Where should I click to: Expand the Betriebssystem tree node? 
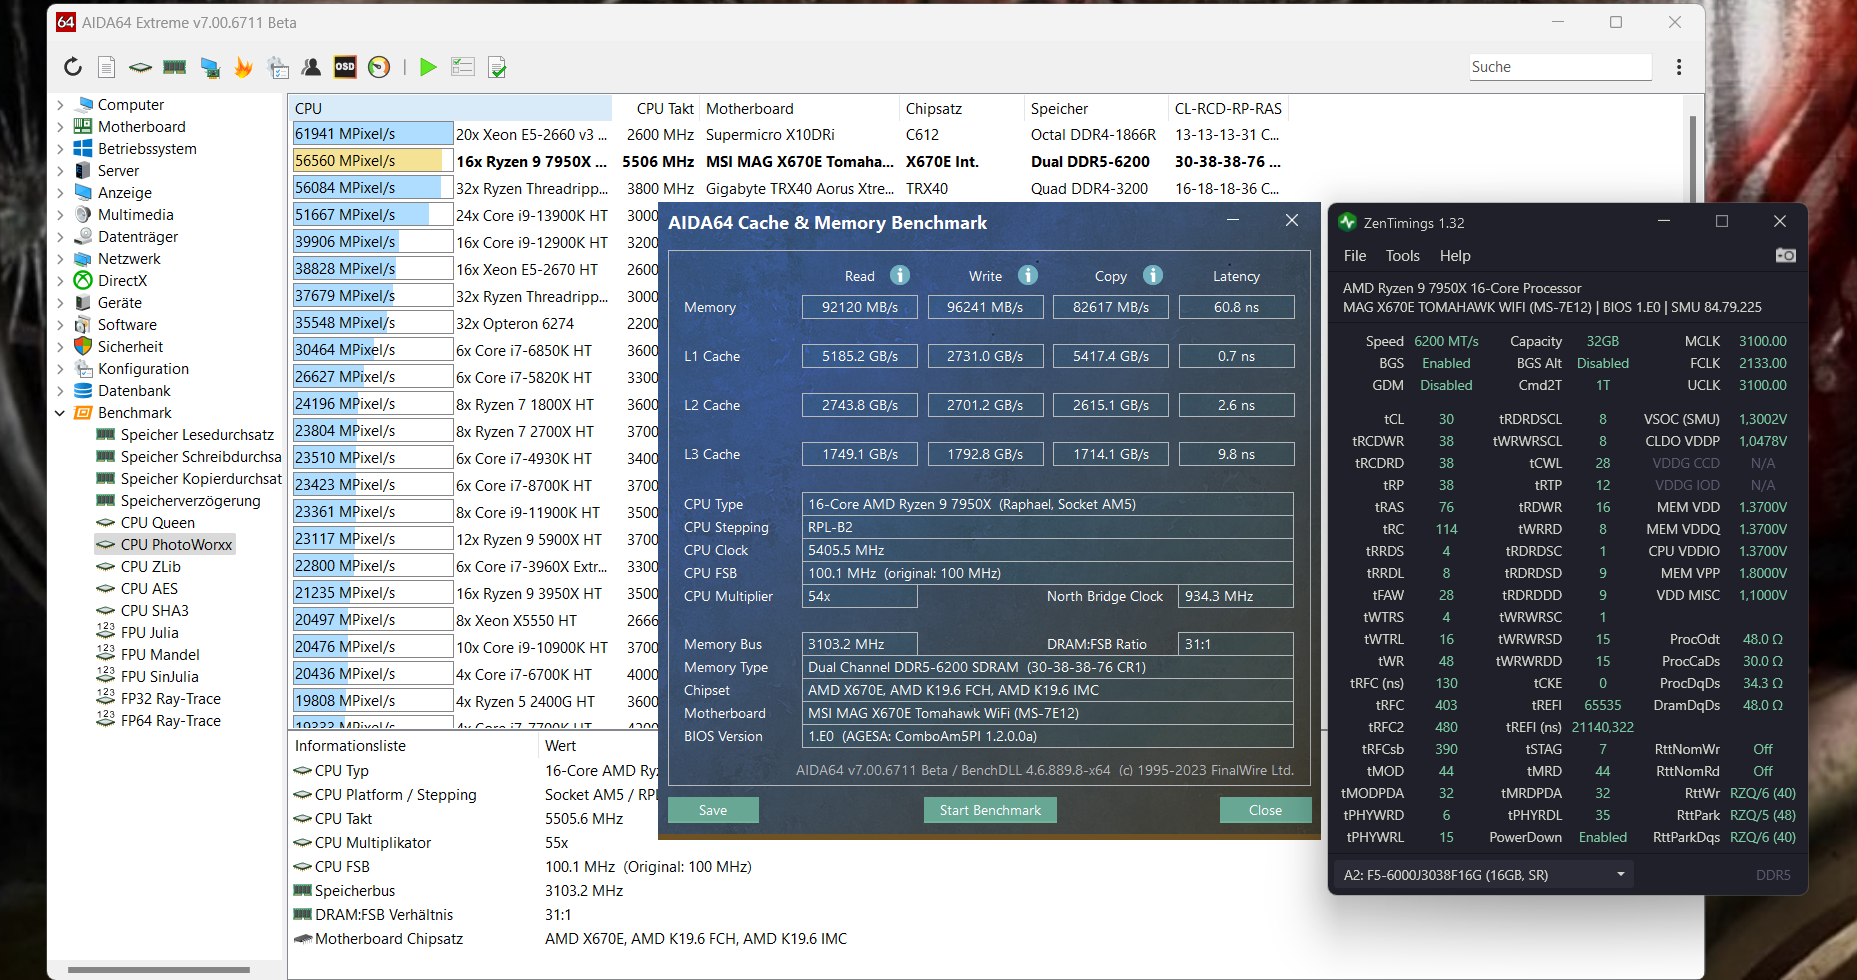pos(60,149)
